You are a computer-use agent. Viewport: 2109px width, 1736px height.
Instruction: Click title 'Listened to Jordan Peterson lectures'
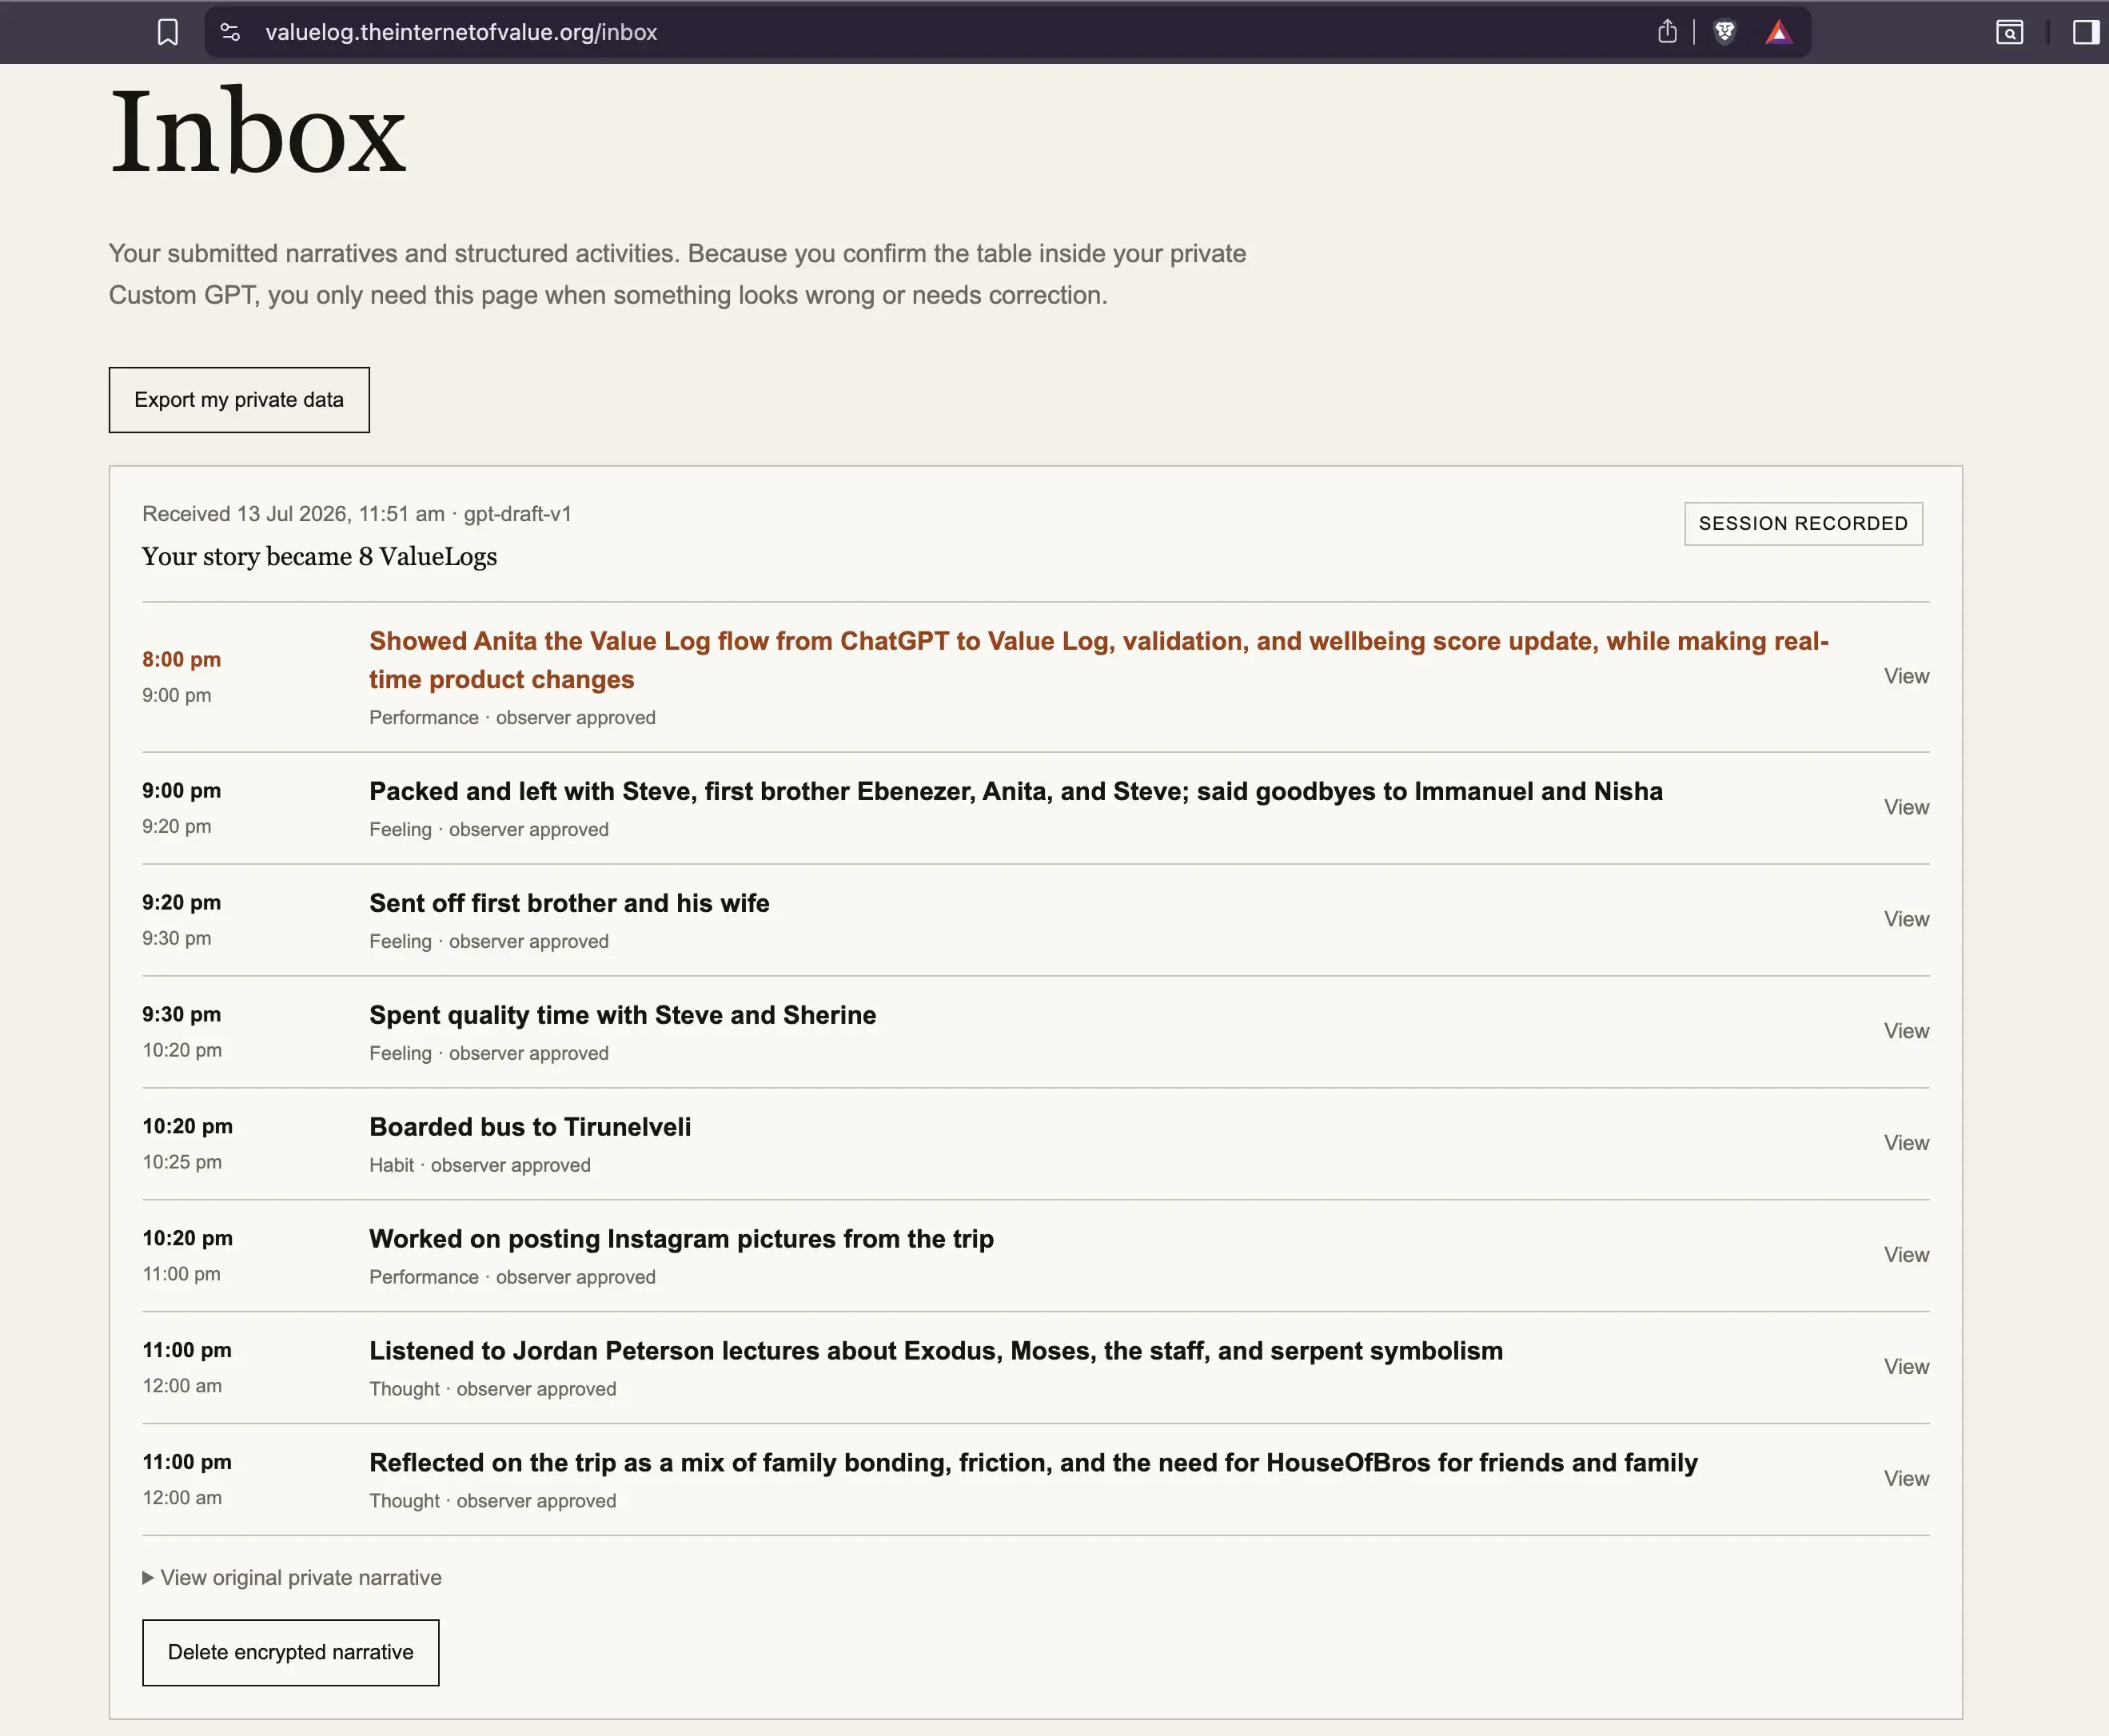tap(936, 1351)
